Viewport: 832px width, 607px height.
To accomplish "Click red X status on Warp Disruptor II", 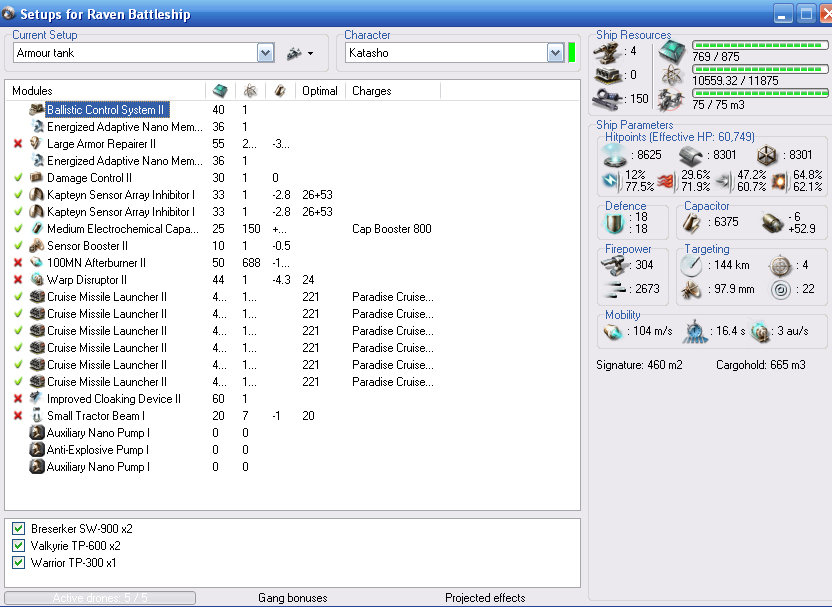I will coord(18,280).
